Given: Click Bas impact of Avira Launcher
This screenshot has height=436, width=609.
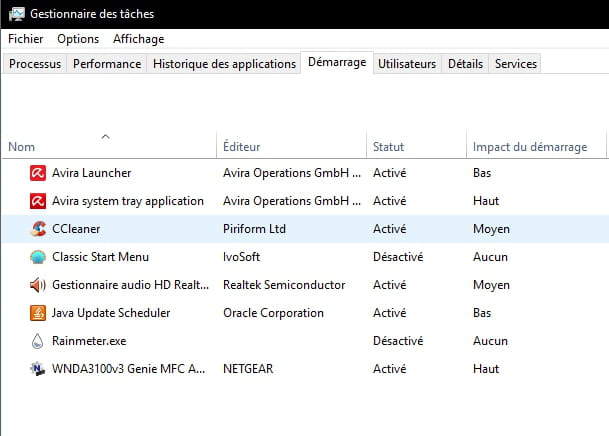Looking at the screenshot, I should (482, 173).
